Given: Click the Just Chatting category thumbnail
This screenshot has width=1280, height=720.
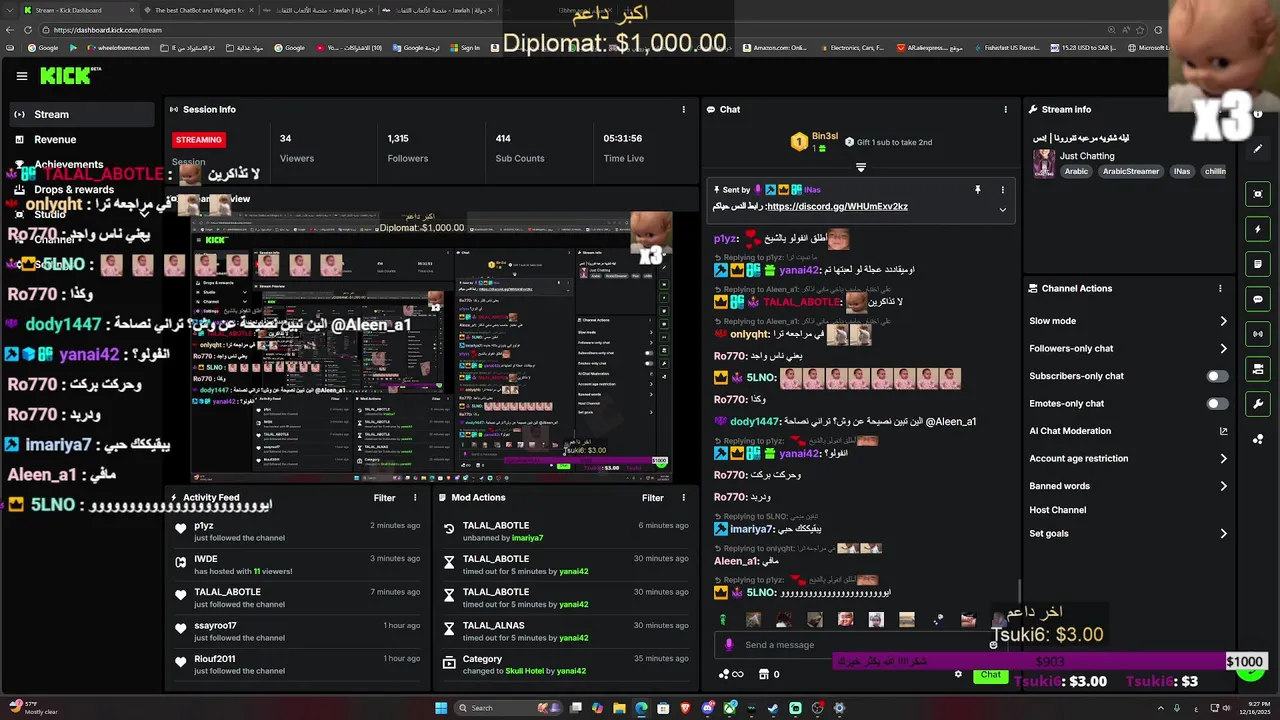Looking at the screenshot, I should pos(1044,163).
